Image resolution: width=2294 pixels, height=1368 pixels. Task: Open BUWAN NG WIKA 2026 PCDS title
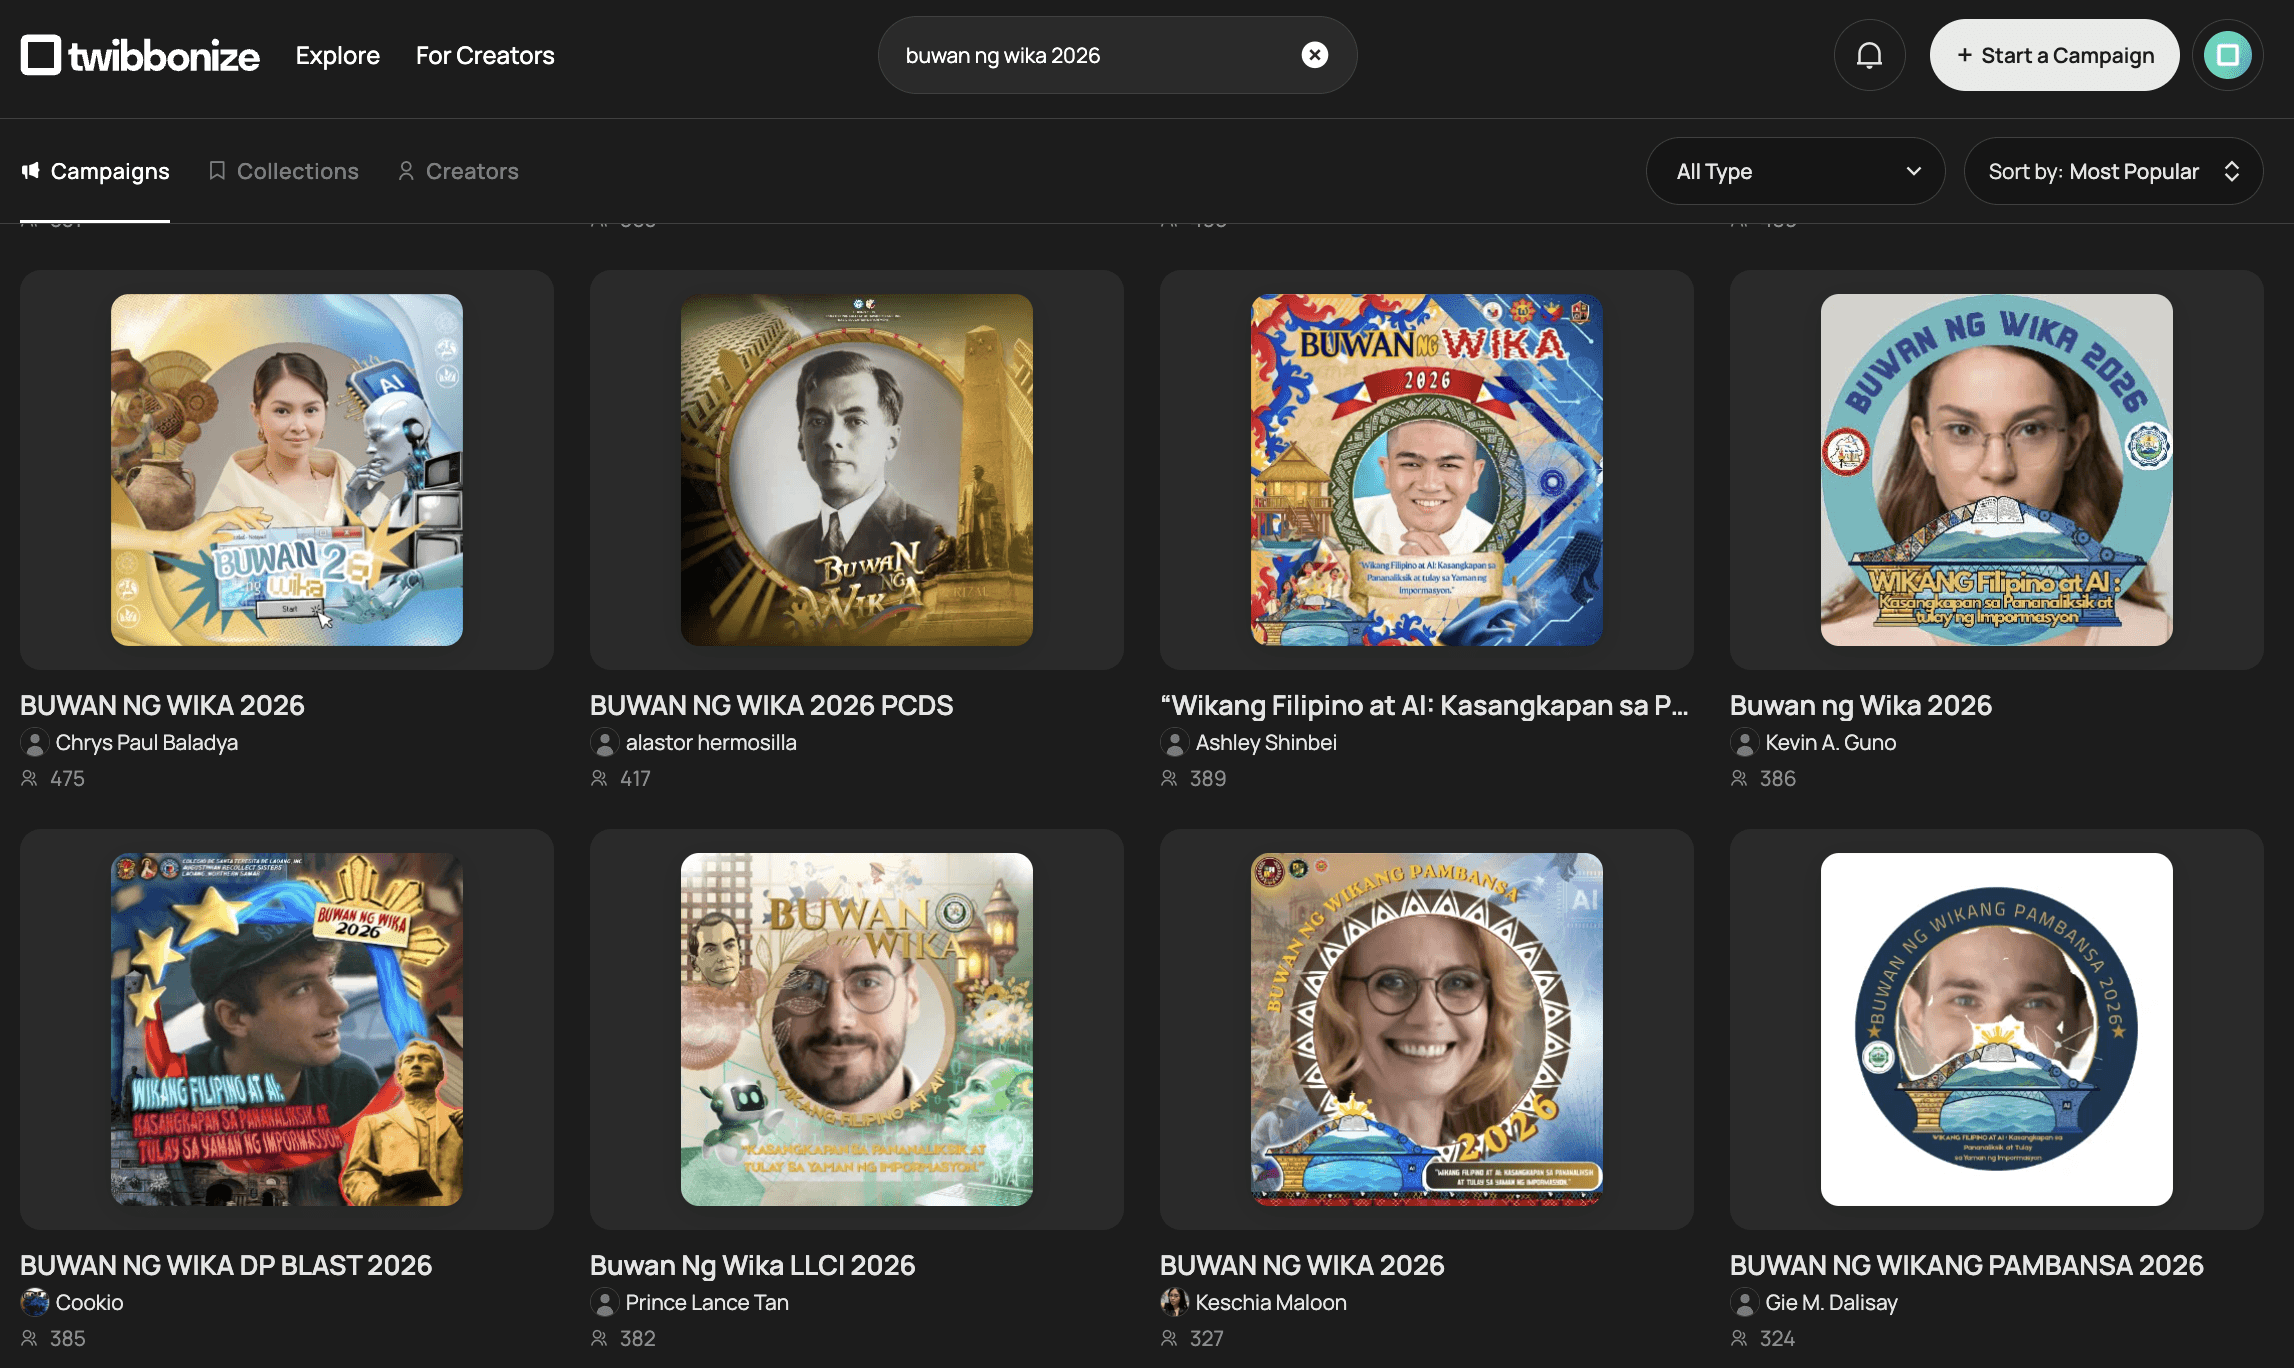771,705
